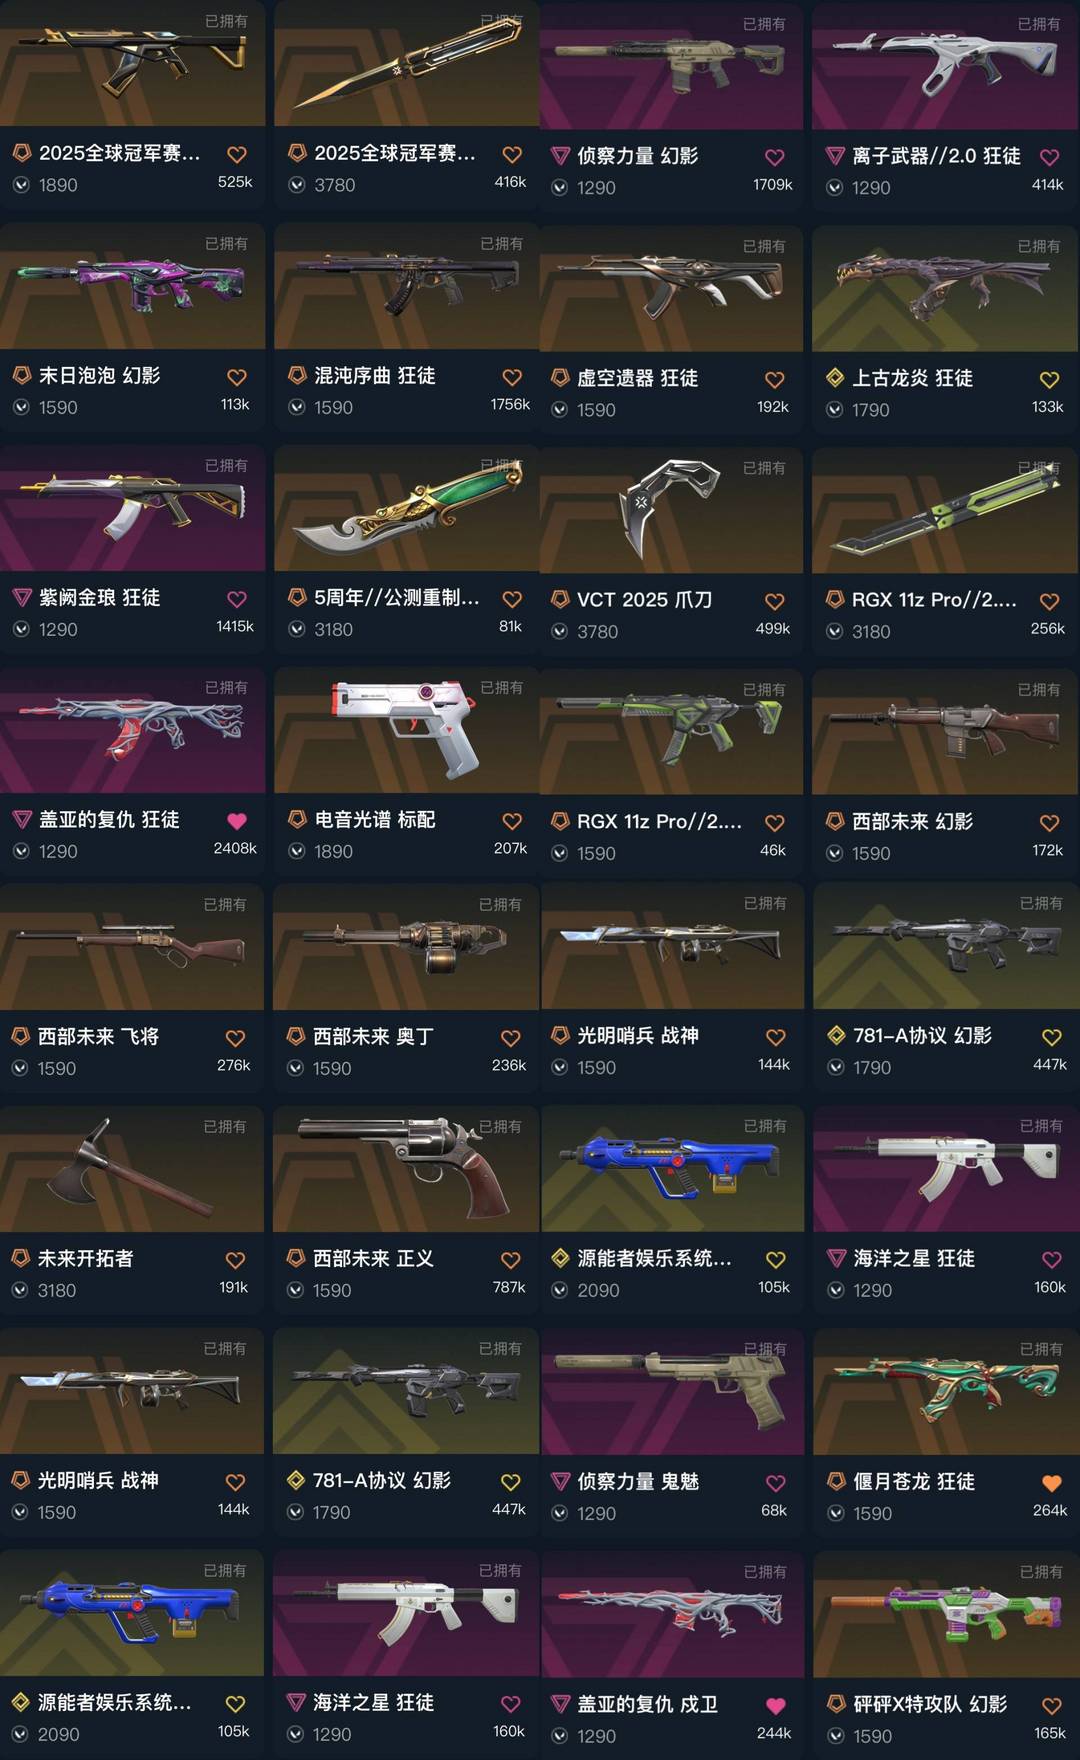Click the 3180 price of 5周年//公测重制
1080x1760 pixels.
click(333, 630)
